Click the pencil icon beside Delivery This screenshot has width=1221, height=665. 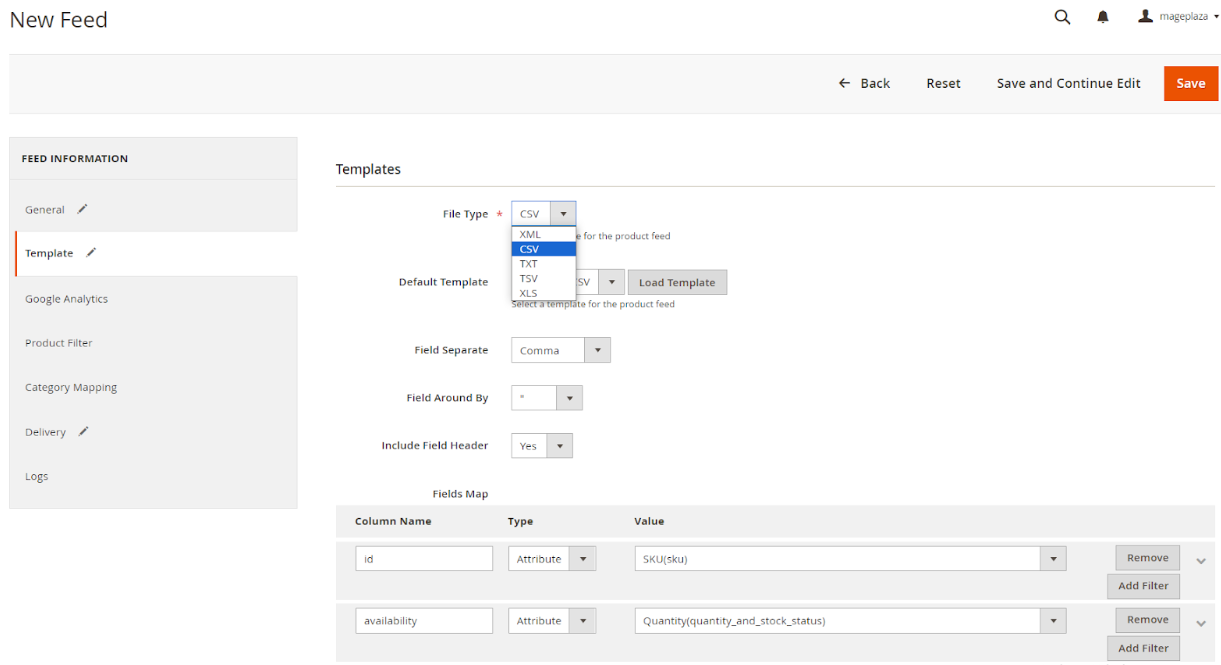pos(84,431)
